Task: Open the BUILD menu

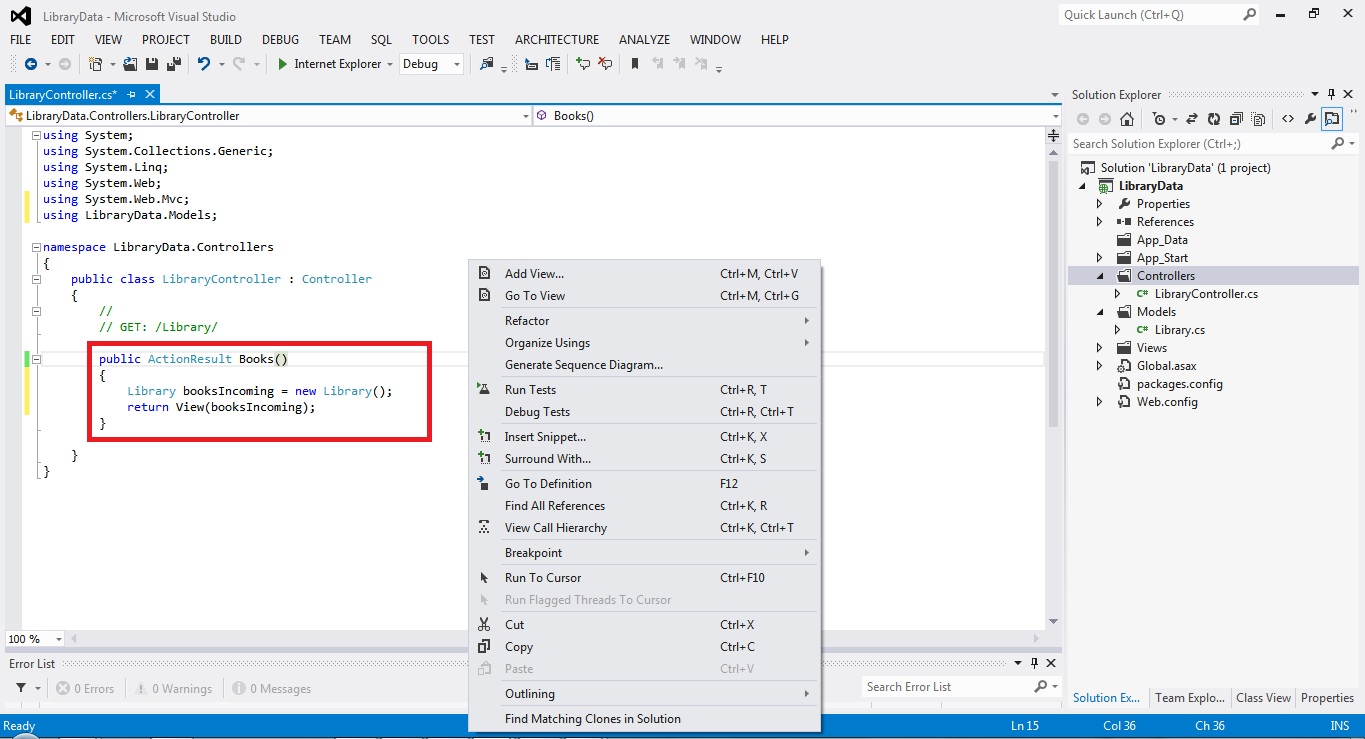Action: click(226, 40)
